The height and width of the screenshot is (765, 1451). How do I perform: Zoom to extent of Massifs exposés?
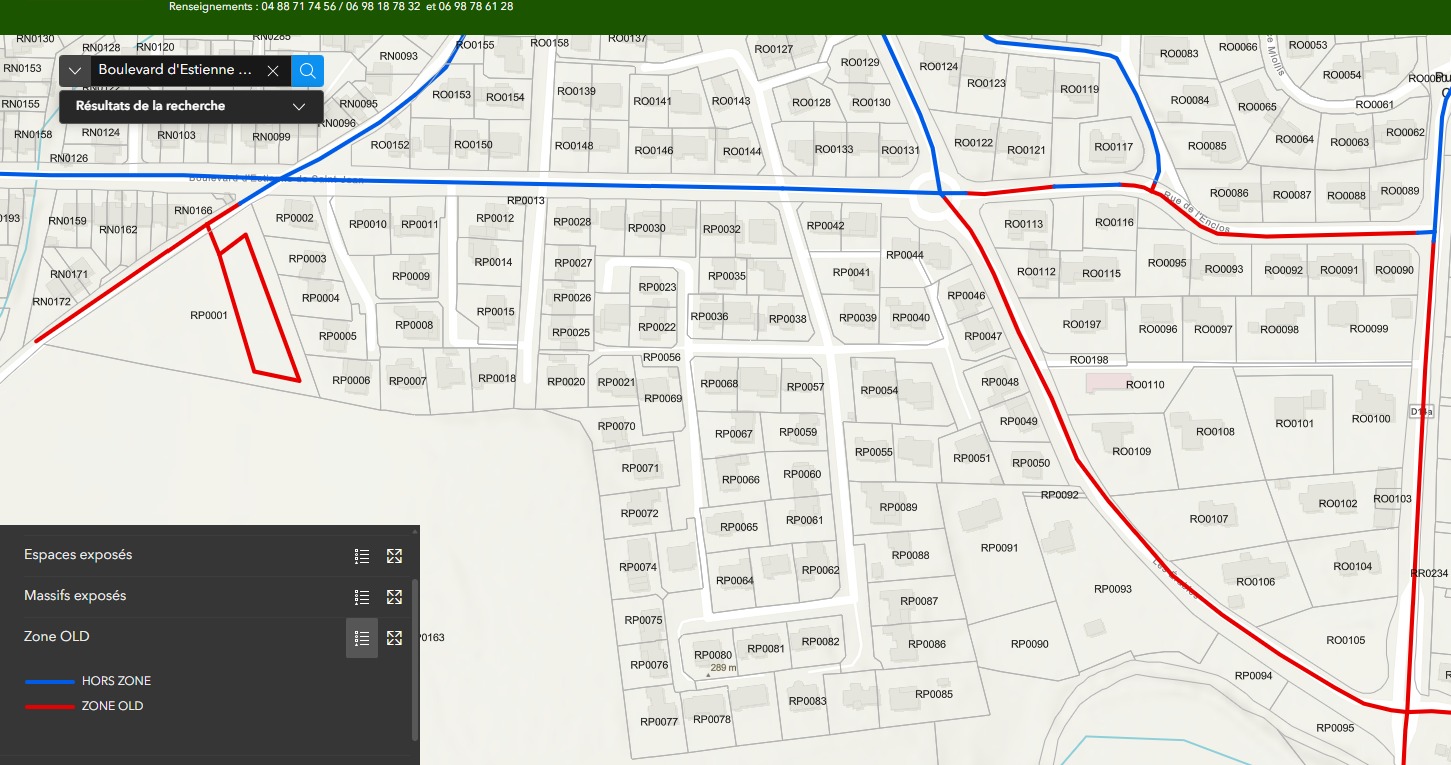[x=394, y=597]
